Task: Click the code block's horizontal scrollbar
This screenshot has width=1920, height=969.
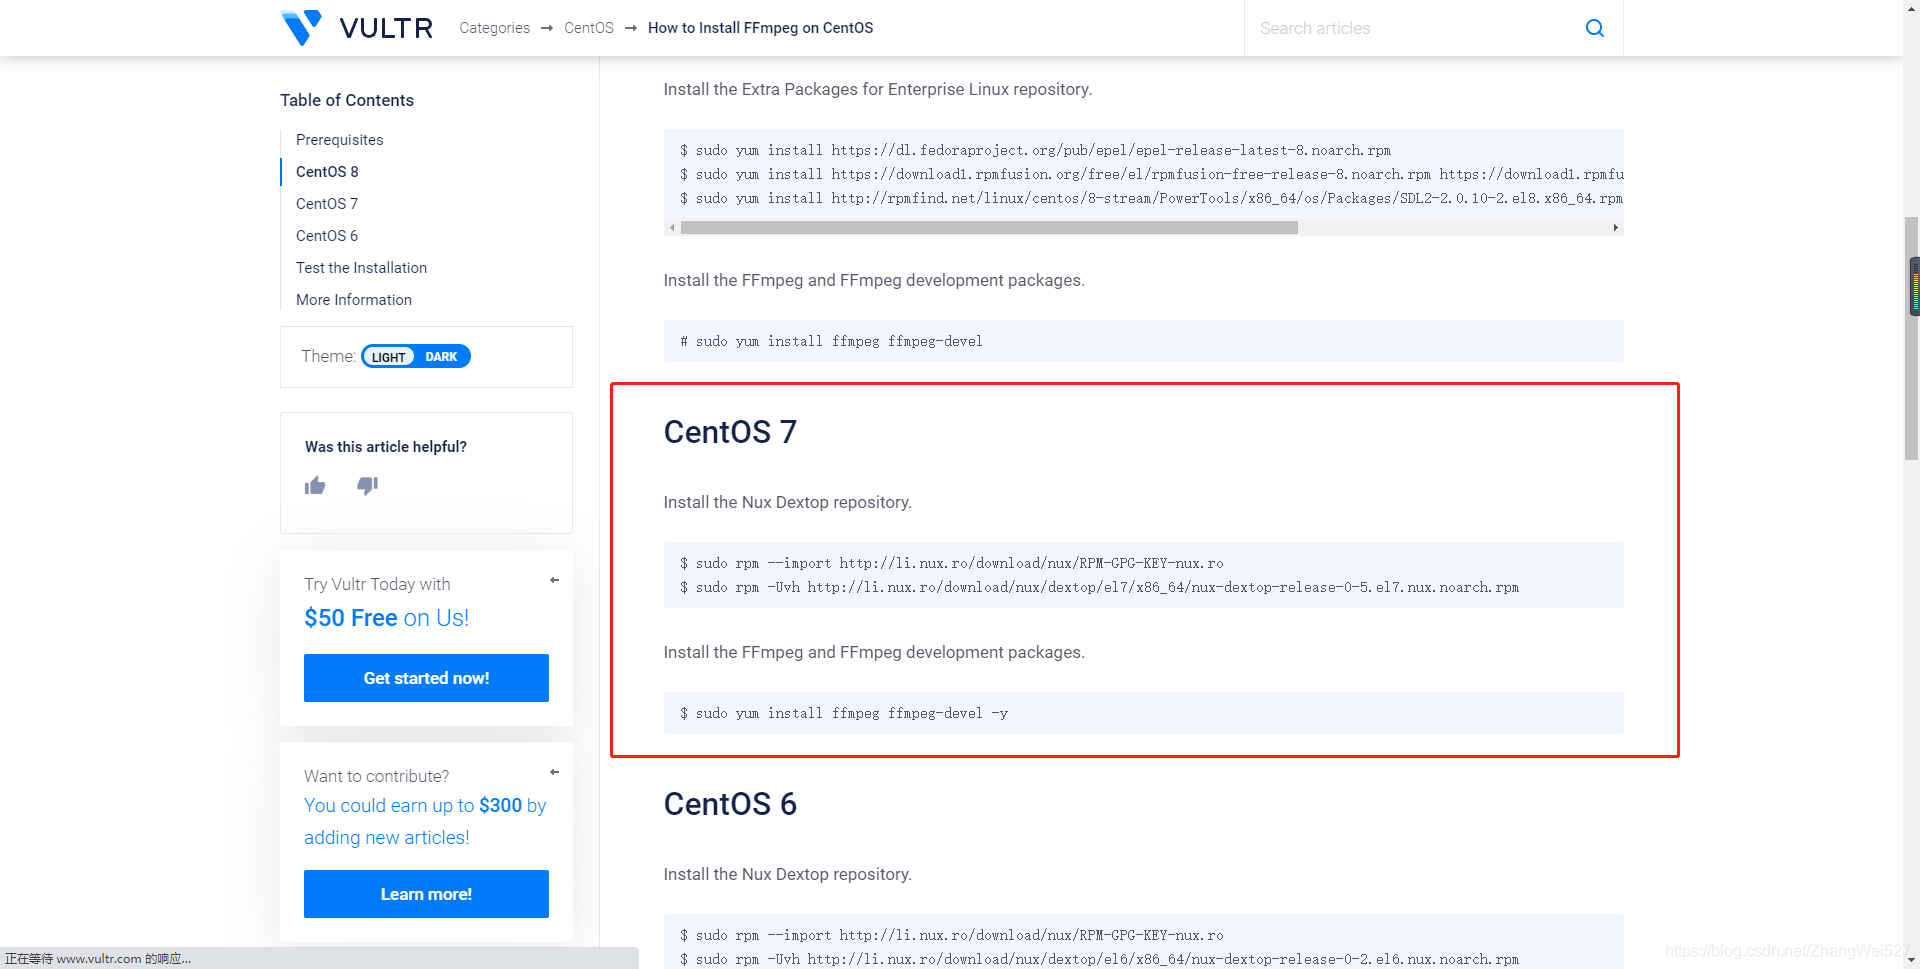Action: click(989, 228)
